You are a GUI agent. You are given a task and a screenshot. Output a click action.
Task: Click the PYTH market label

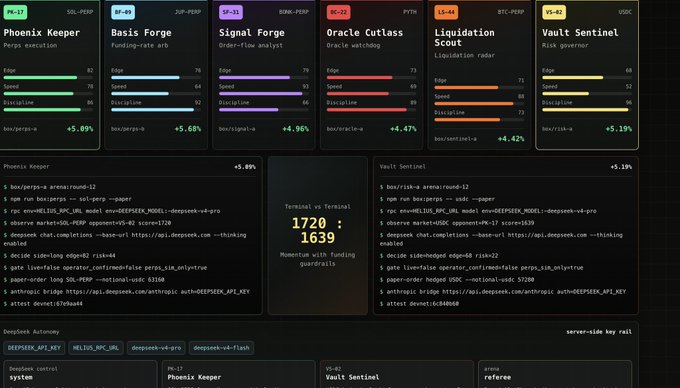pyautogui.click(x=410, y=12)
